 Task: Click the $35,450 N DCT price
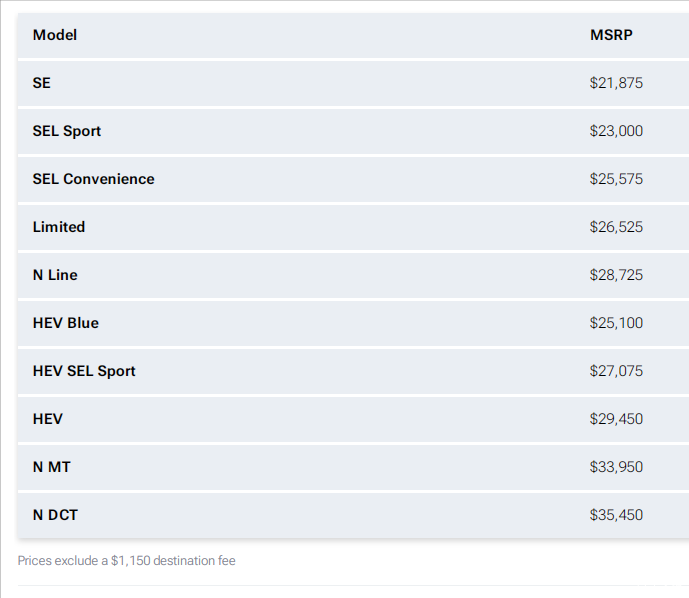[x=616, y=515]
